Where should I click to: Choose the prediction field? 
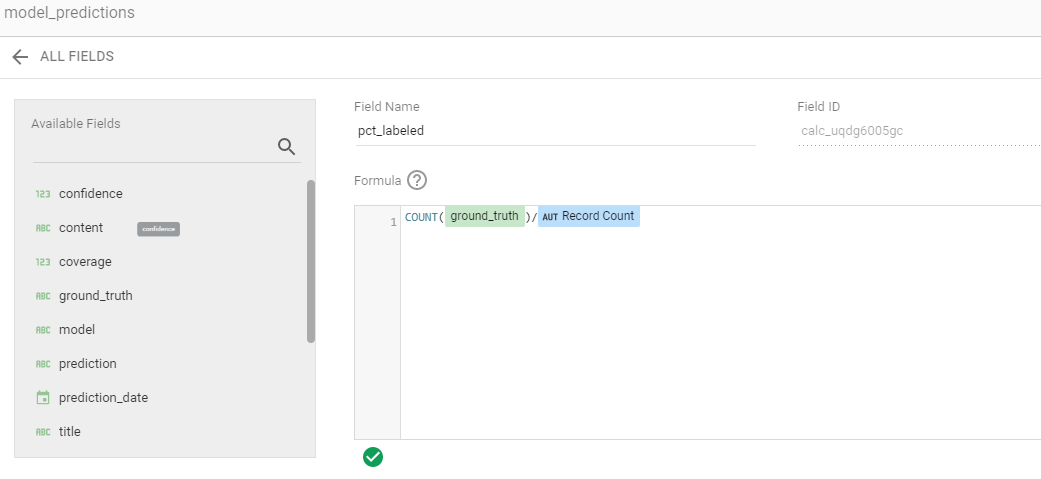click(x=88, y=364)
